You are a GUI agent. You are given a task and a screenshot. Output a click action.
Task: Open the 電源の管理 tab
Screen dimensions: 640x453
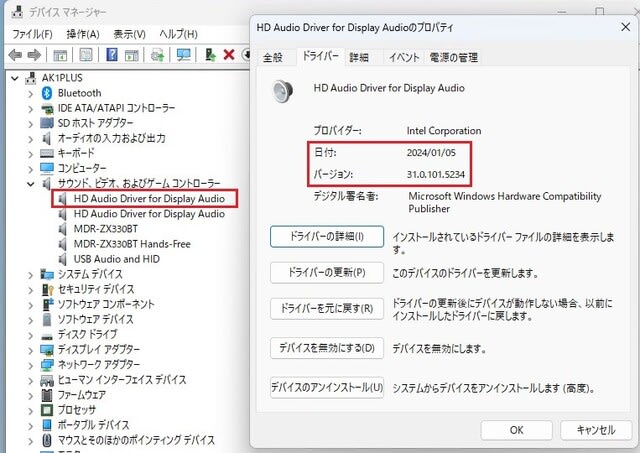tap(453, 58)
